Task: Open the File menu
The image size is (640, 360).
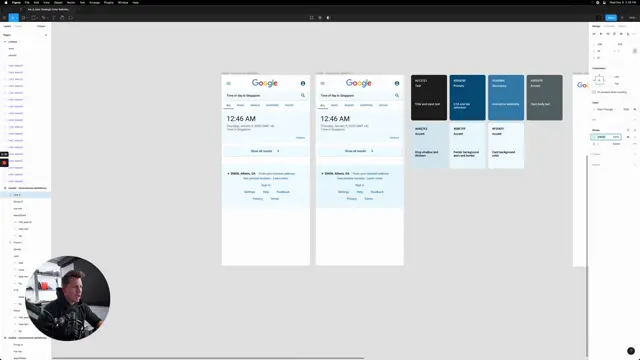Action: [x=27, y=2]
